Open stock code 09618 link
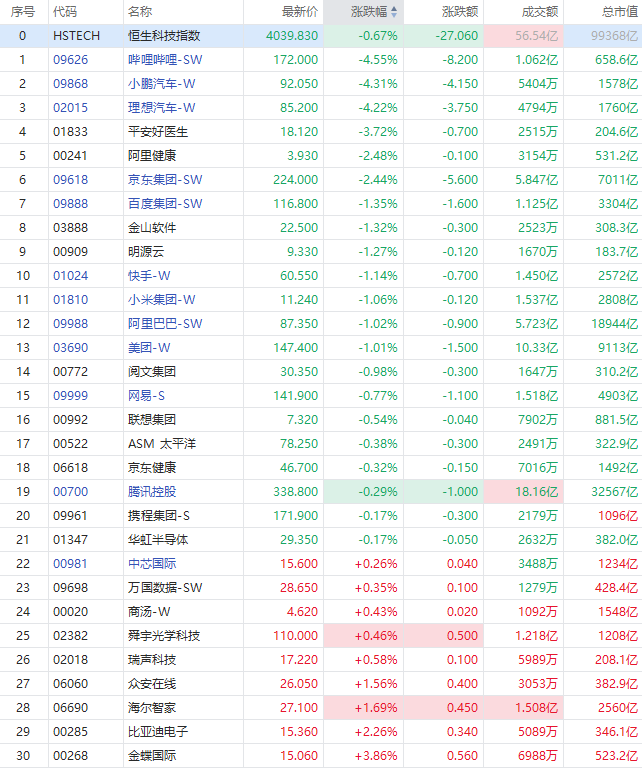The height and width of the screenshot is (769, 642). tap(71, 180)
